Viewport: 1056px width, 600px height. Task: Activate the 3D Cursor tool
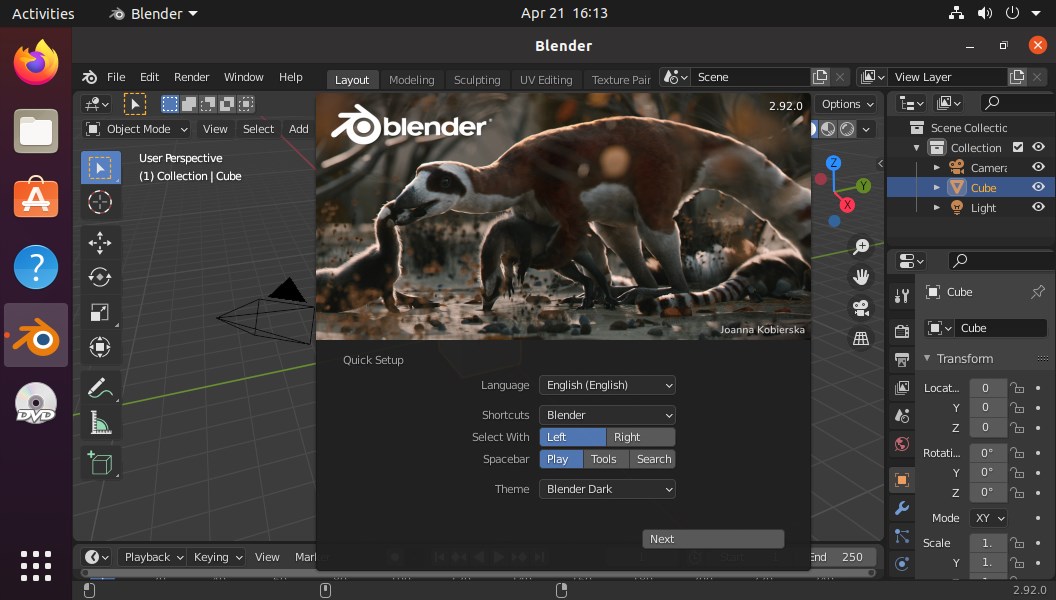[x=100, y=202]
